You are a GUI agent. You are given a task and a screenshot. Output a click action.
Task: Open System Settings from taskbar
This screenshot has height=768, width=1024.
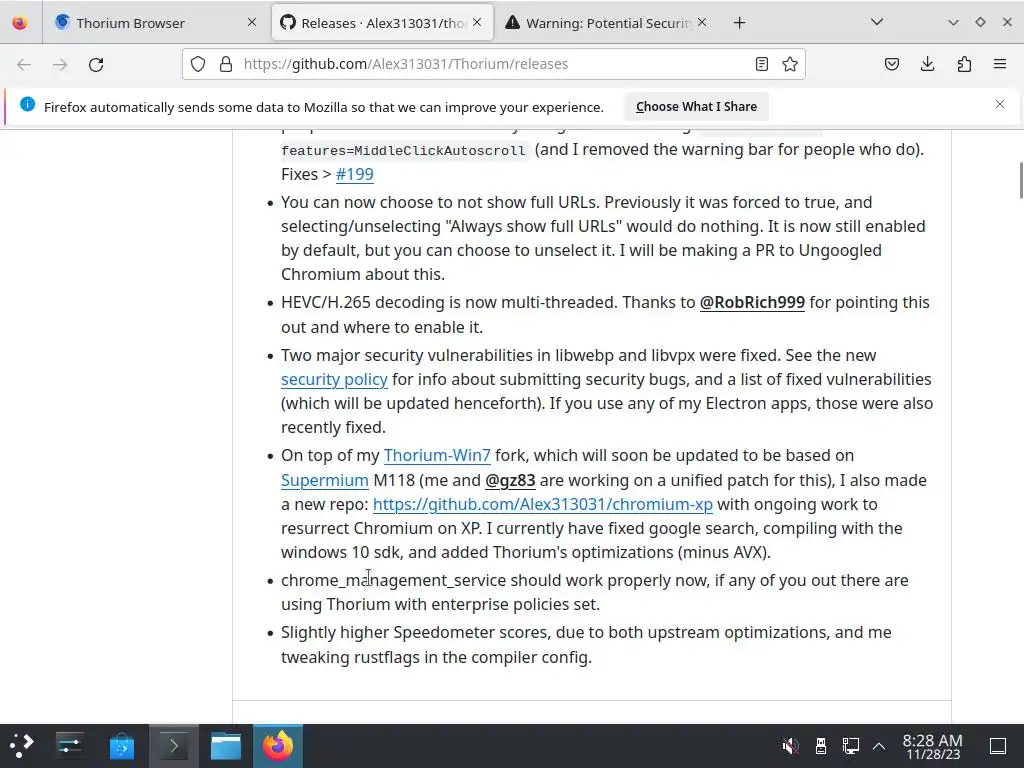tap(69, 746)
